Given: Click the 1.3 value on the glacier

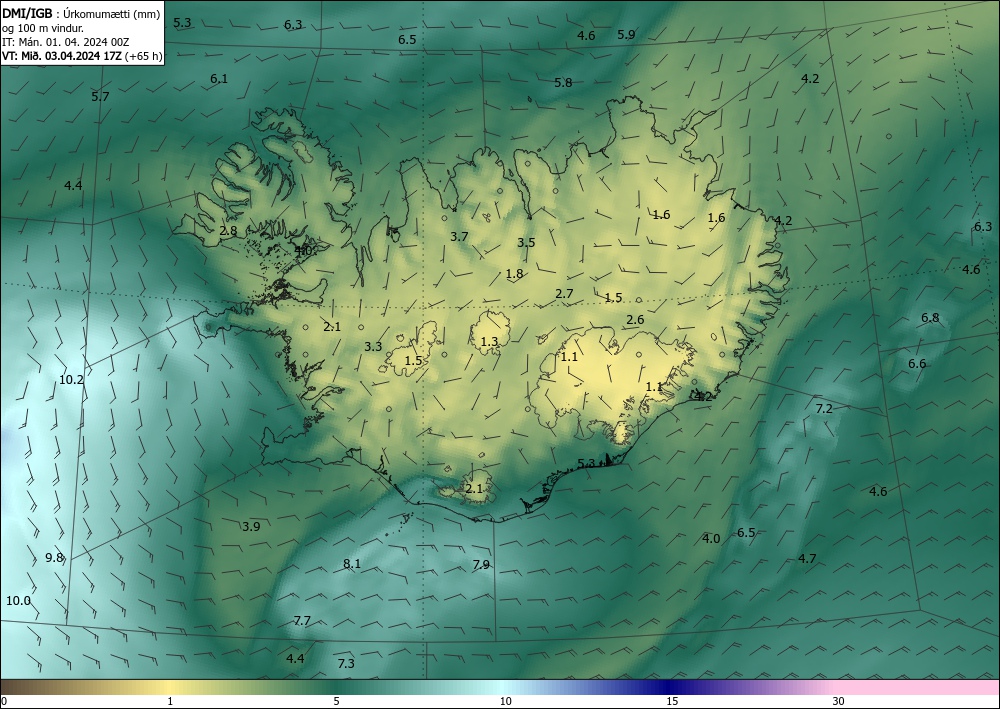Looking at the screenshot, I should click(x=489, y=342).
